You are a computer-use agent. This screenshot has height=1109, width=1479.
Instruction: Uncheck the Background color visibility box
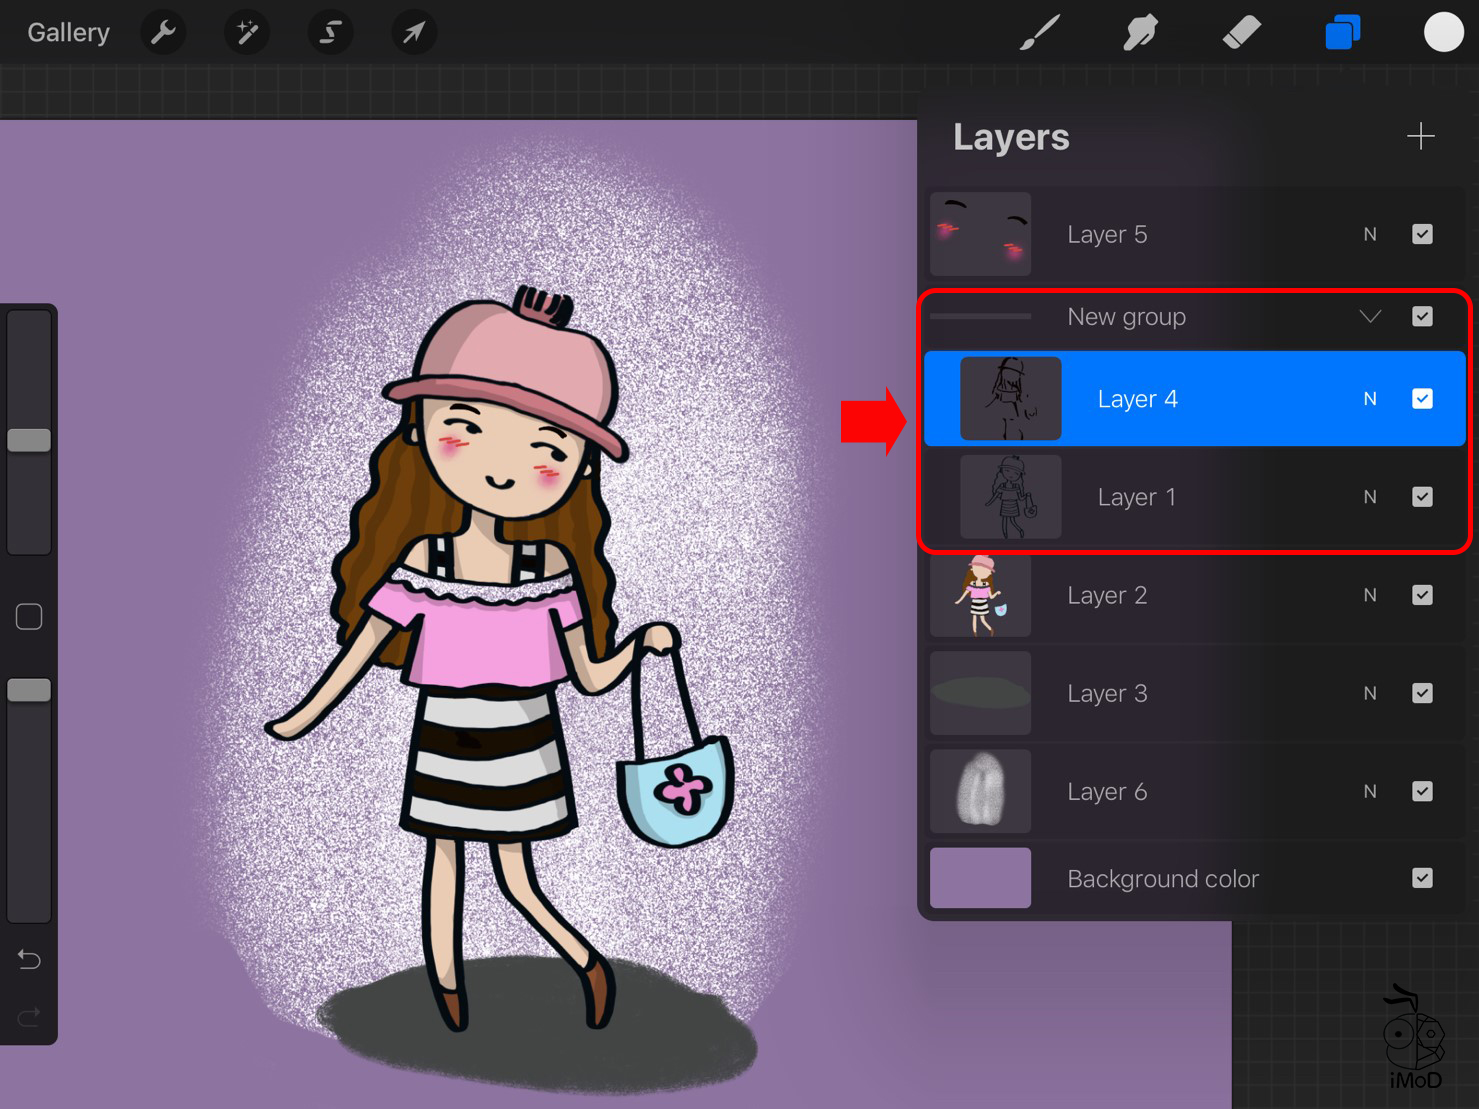1422,878
